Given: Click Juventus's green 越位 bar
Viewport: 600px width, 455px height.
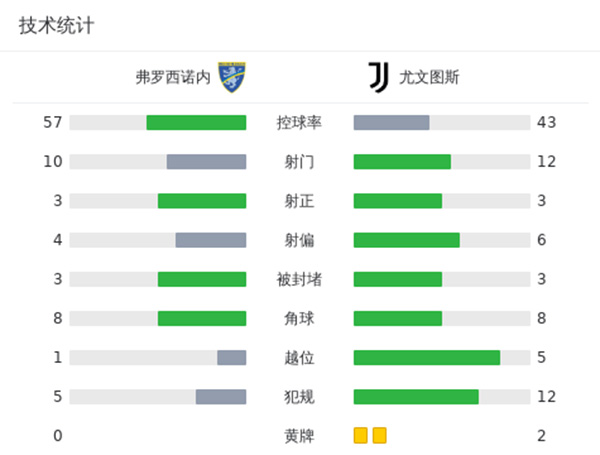Looking at the screenshot, I should click(x=427, y=357).
